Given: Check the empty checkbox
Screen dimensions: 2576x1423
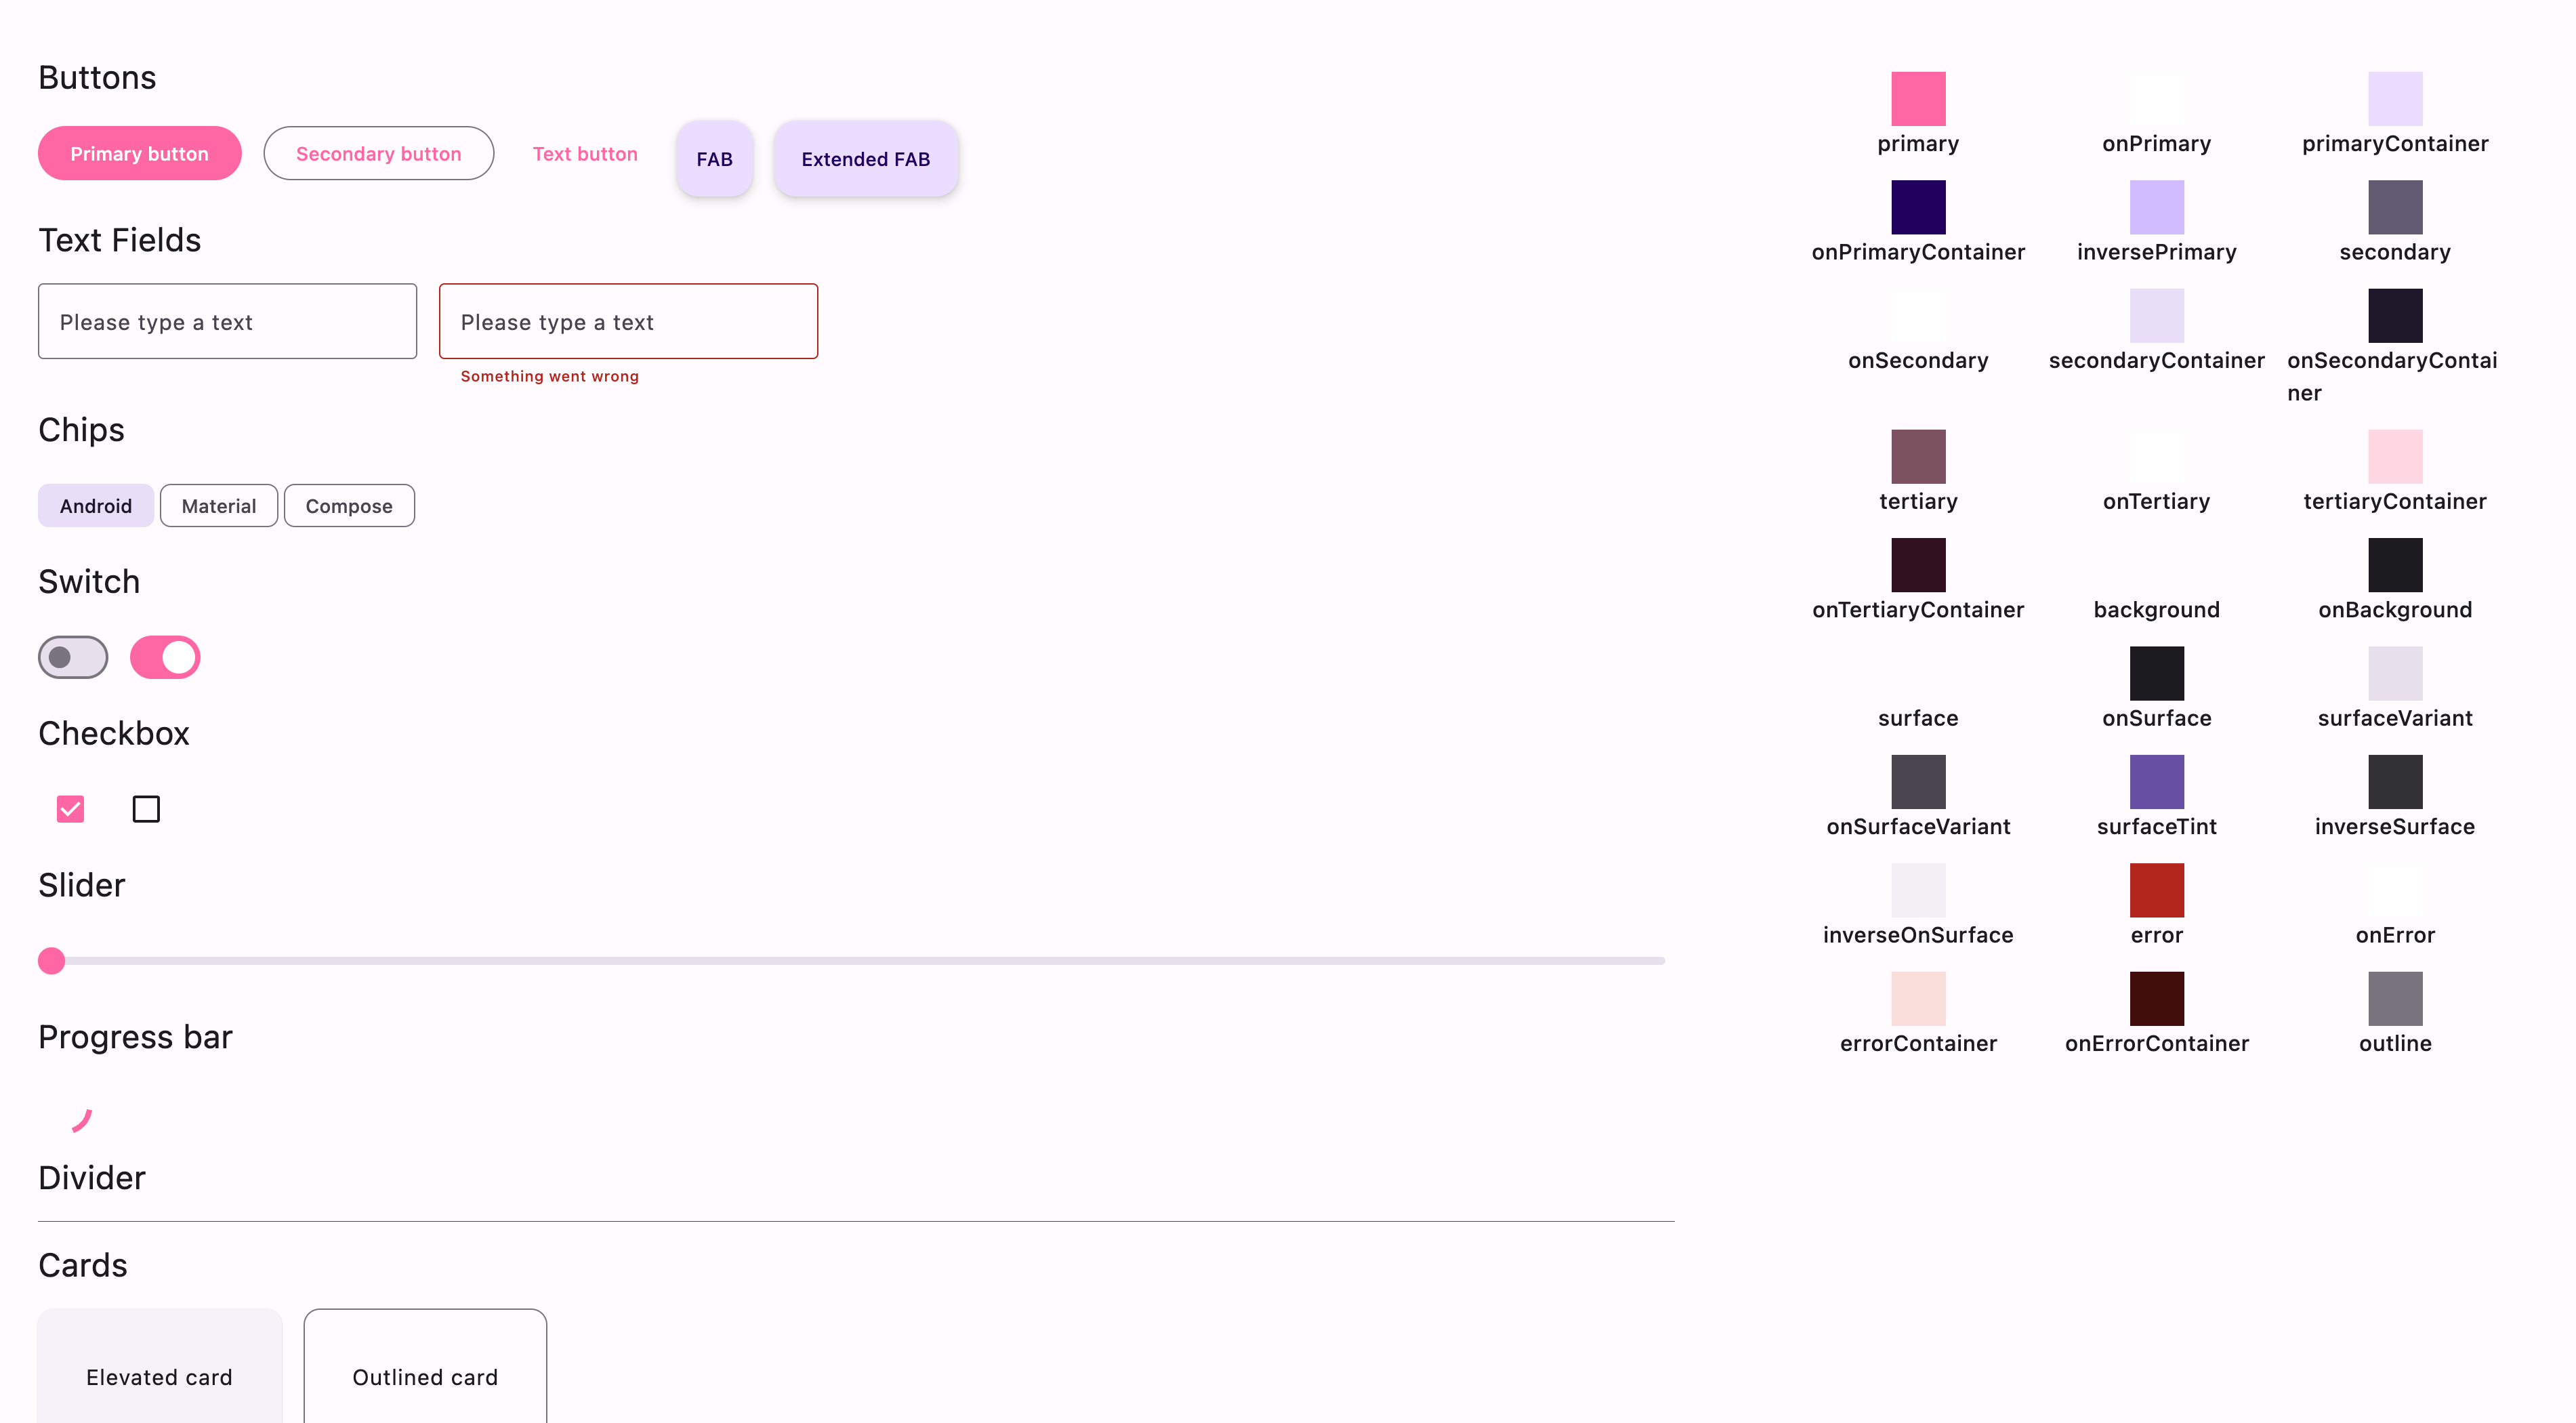Looking at the screenshot, I should [x=146, y=808].
